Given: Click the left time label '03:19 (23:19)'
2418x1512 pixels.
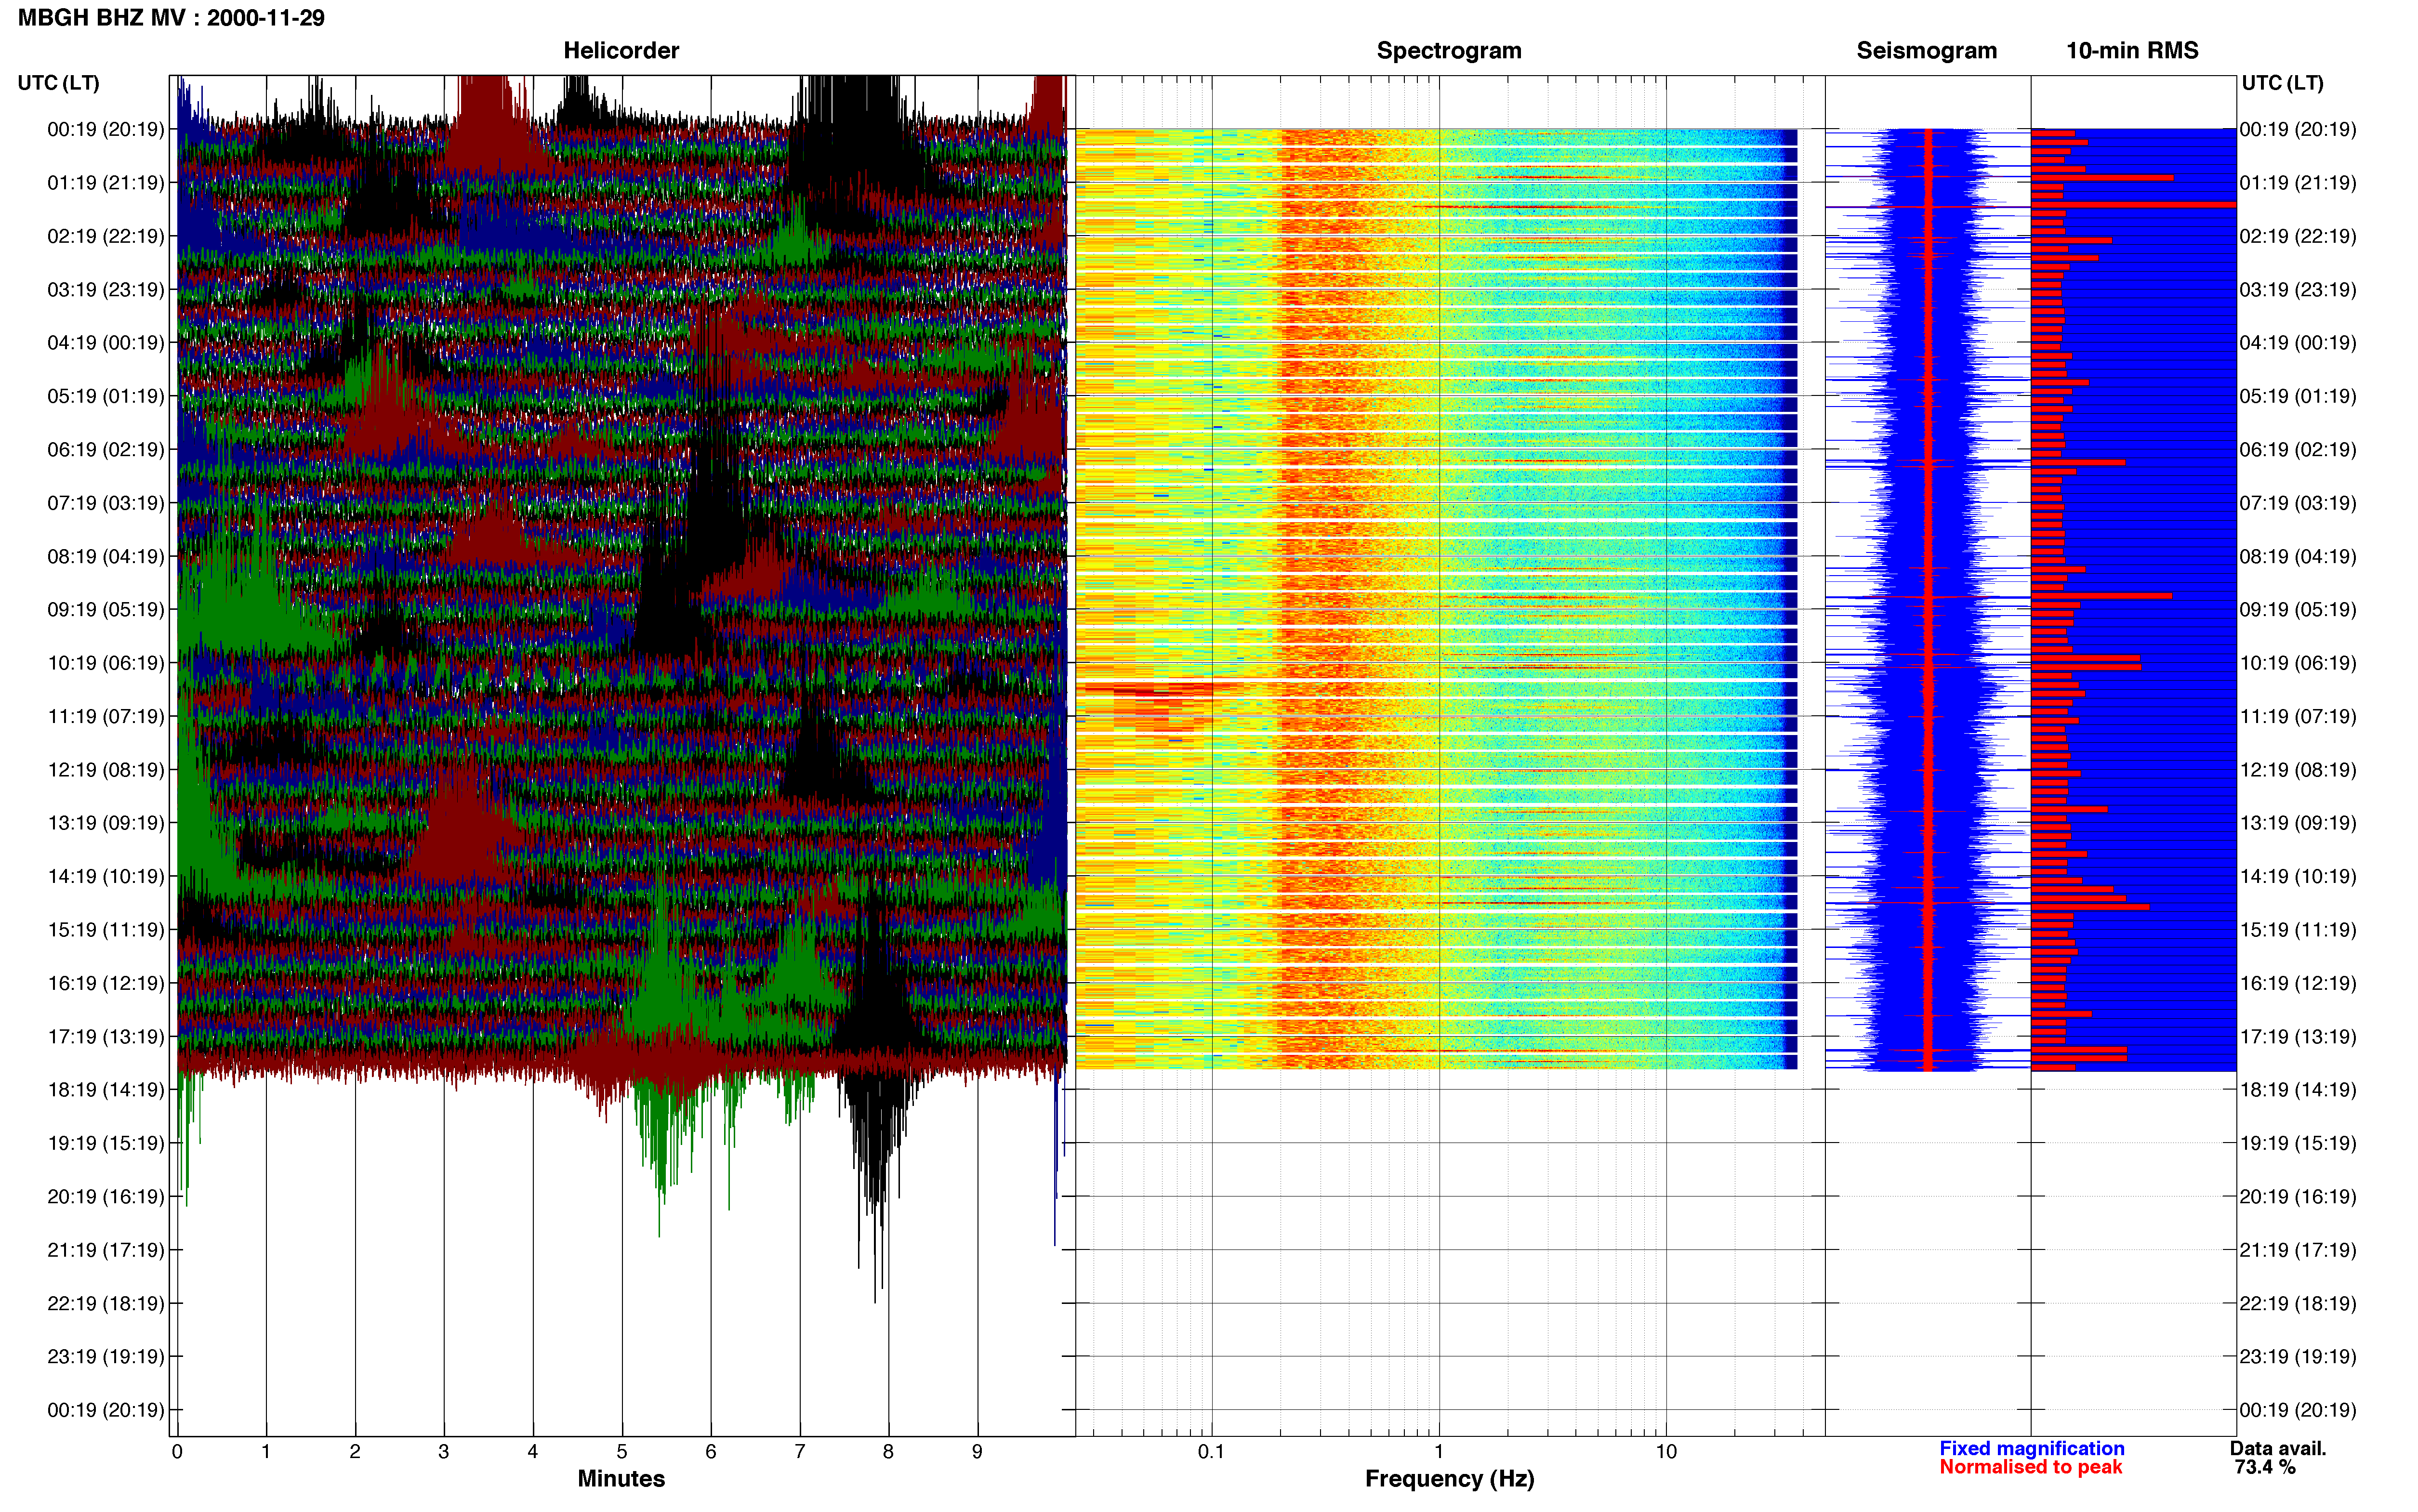Looking at the screenshot, I should click(106, 290).
